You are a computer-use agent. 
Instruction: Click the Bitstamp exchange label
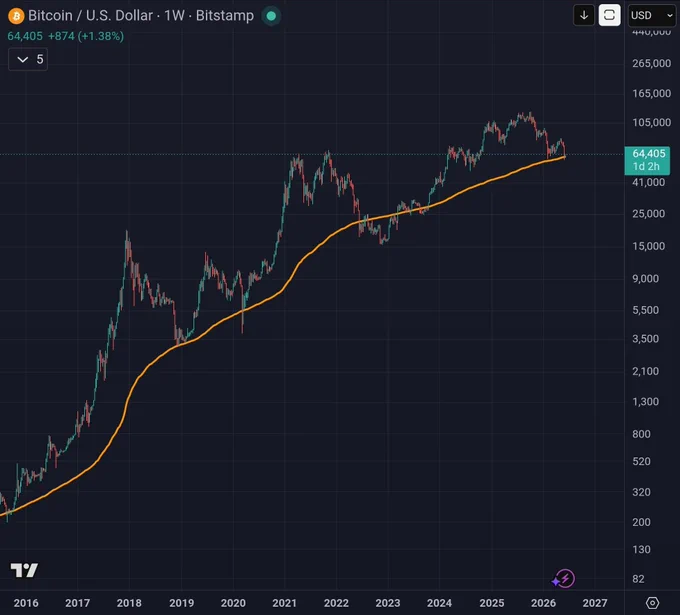pyautogui.click(x=225, y=16)
